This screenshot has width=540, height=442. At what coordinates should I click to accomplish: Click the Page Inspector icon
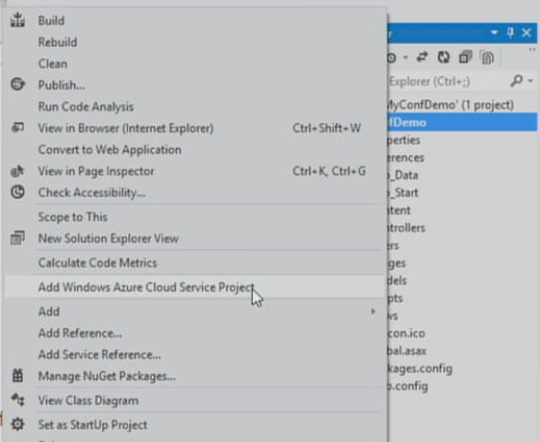tap(18, 171)
